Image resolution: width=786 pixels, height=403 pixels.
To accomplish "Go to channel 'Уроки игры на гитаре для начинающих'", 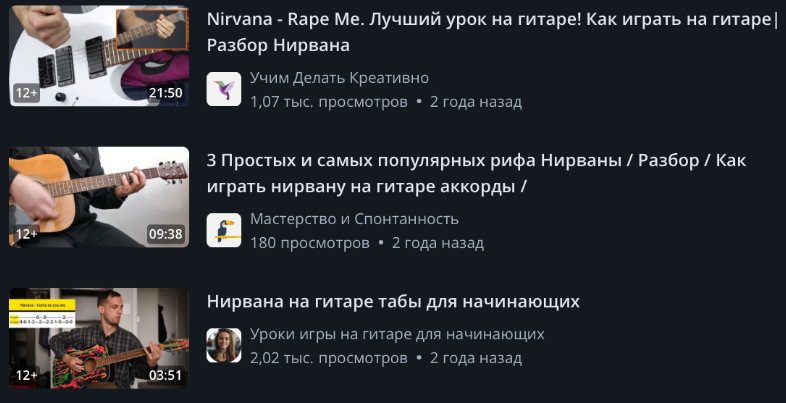I will (397, 334).
